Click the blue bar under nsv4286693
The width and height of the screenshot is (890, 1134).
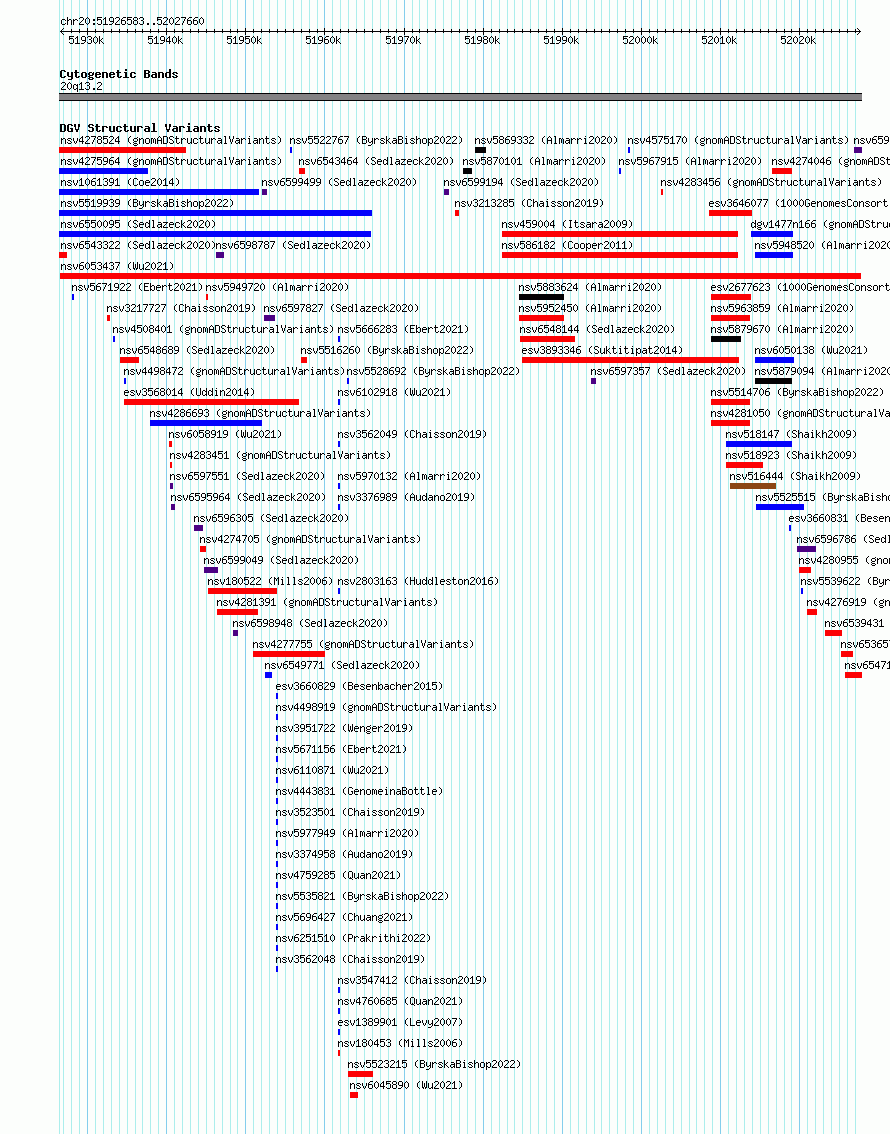pyautogui.click(x=206, y=423)
